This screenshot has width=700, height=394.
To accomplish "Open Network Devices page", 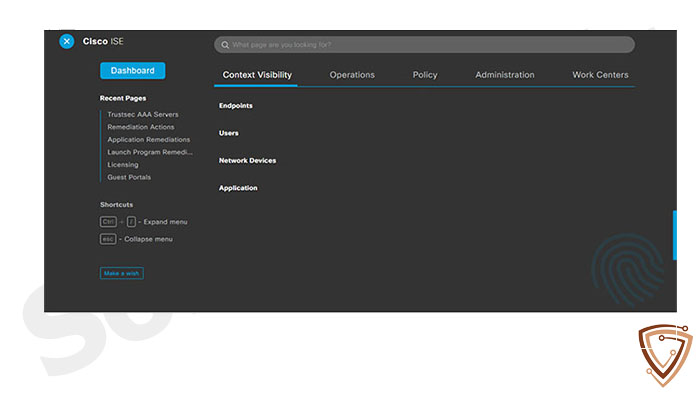I will point(247,161).
